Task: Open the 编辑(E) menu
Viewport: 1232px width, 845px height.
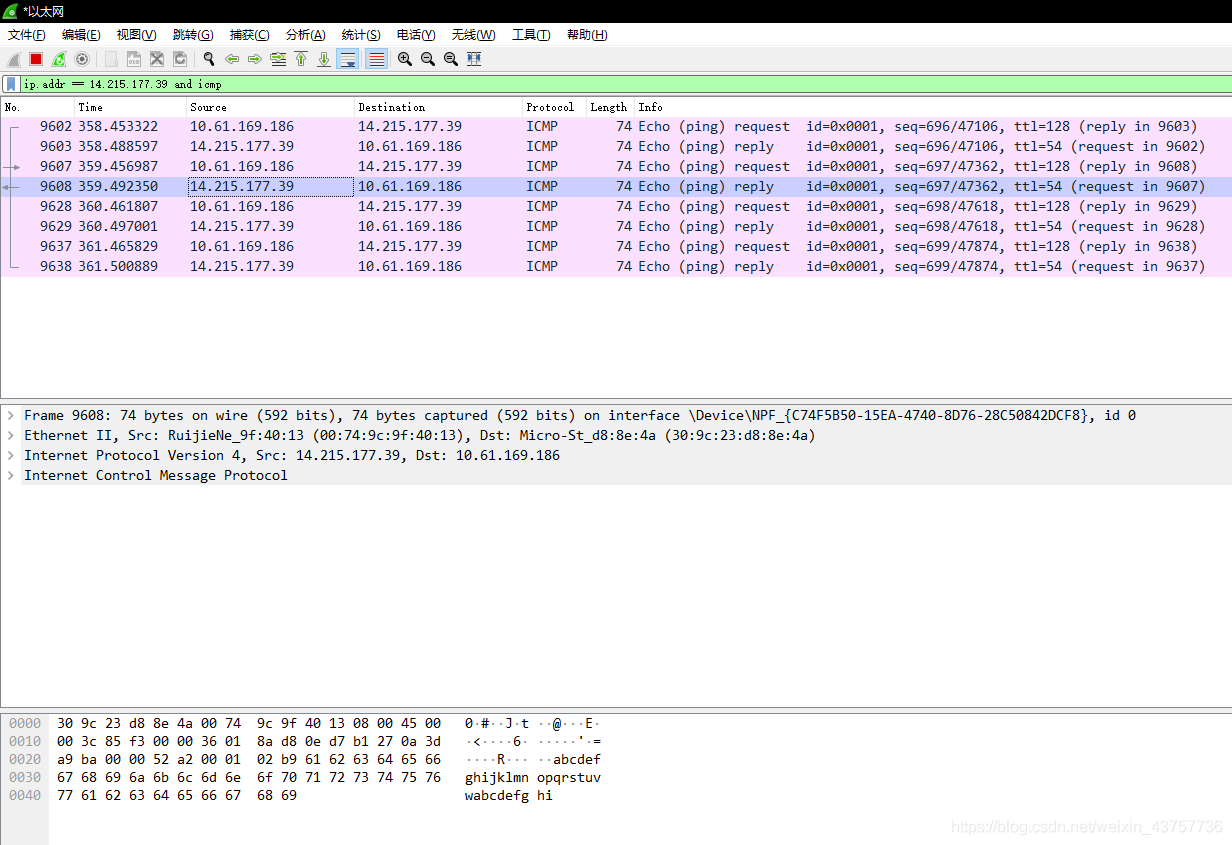Action: [81, 35]
